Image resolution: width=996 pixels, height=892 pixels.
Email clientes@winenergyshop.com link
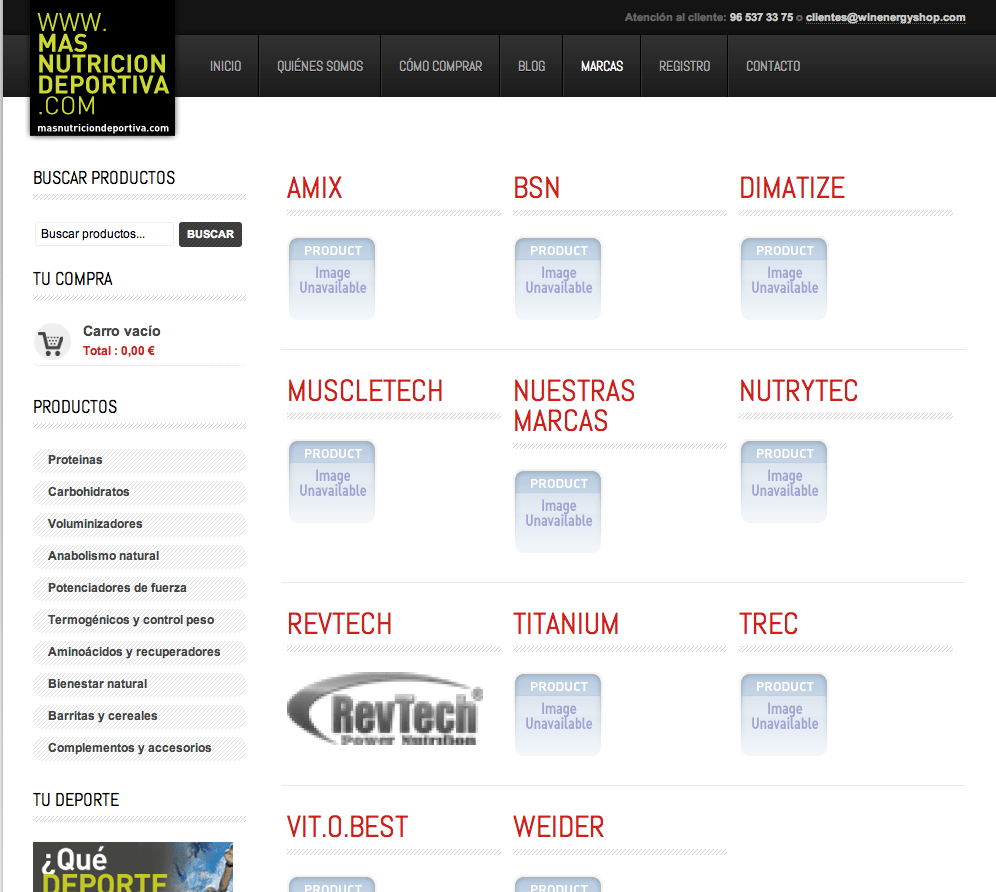tap(885, 17)
